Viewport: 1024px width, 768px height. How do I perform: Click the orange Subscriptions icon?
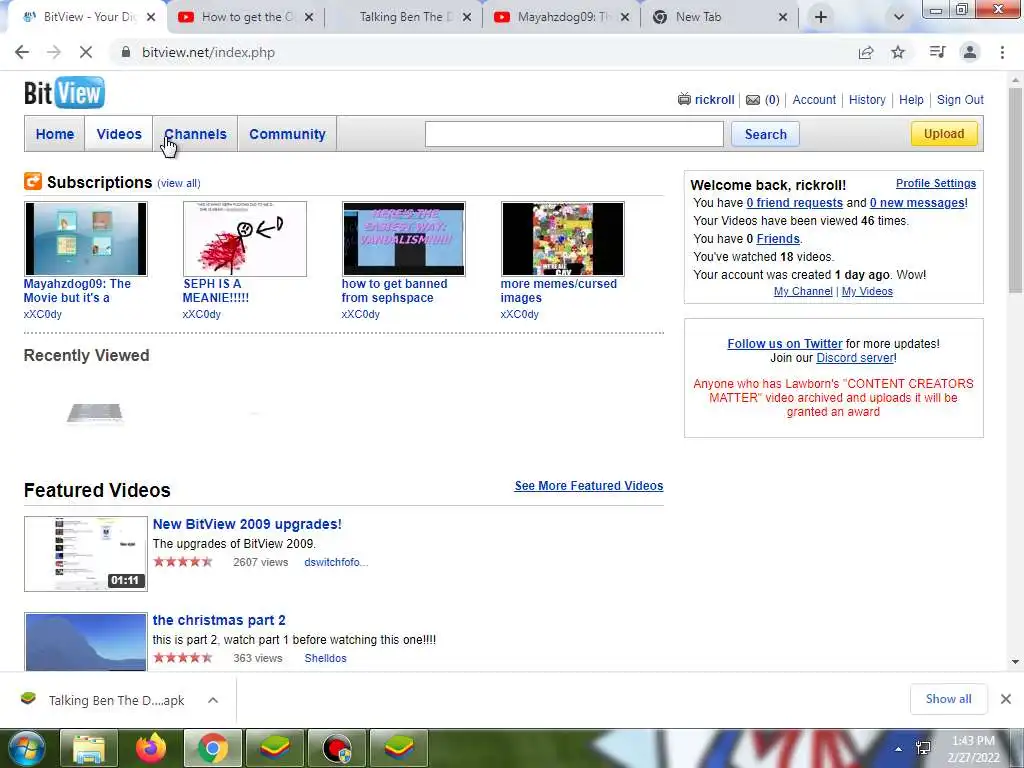coord(33,181)
